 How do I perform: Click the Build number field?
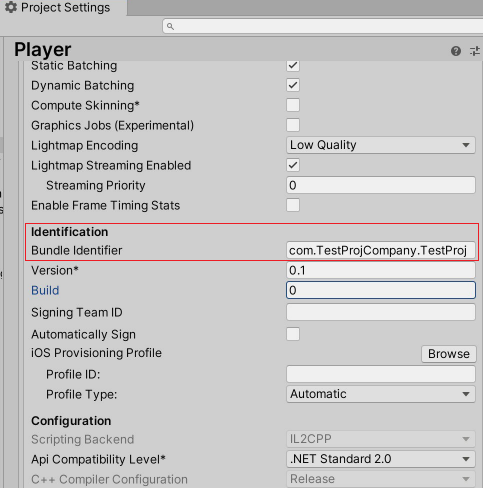coord(381,290)
